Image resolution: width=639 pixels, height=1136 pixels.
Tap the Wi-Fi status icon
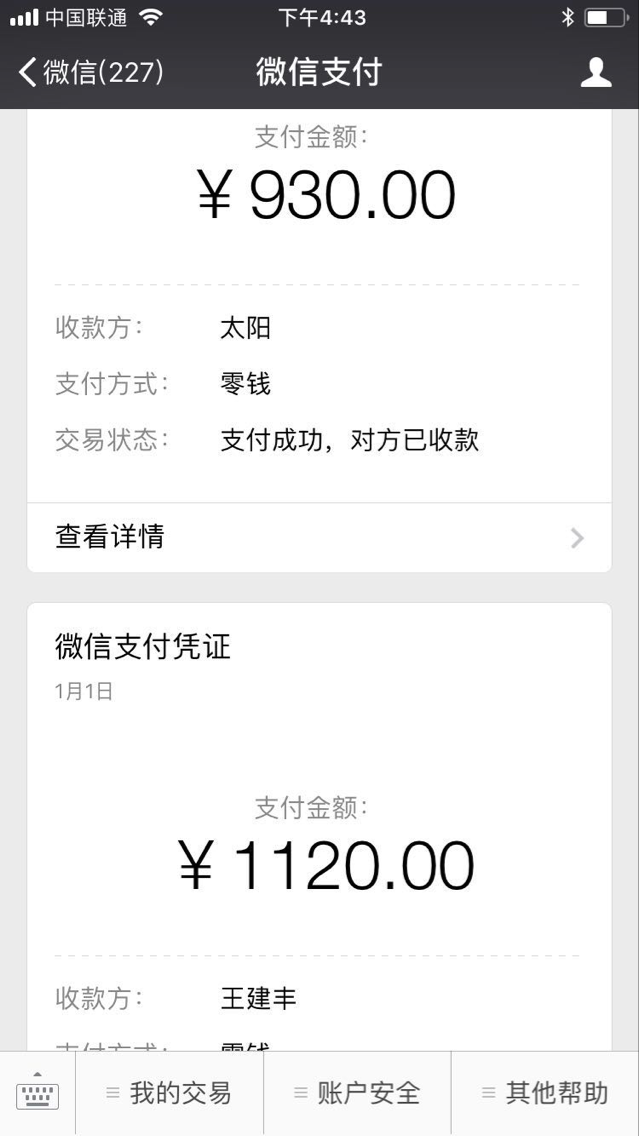(x=151, y=17)
